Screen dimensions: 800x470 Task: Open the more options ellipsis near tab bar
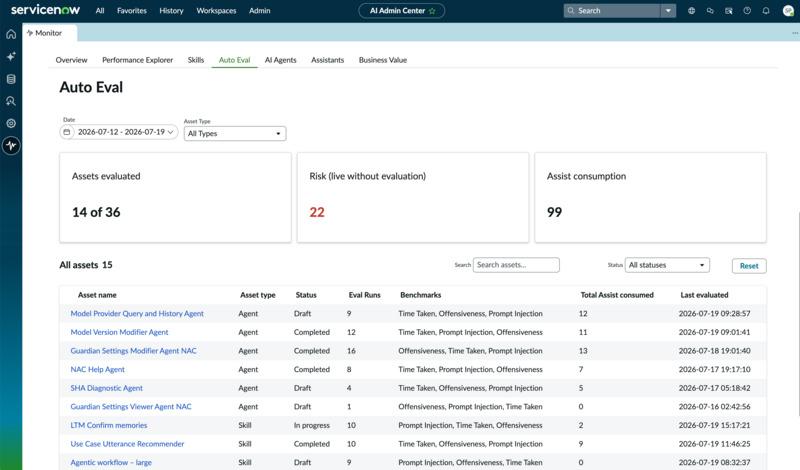click(x=795, y=33)
